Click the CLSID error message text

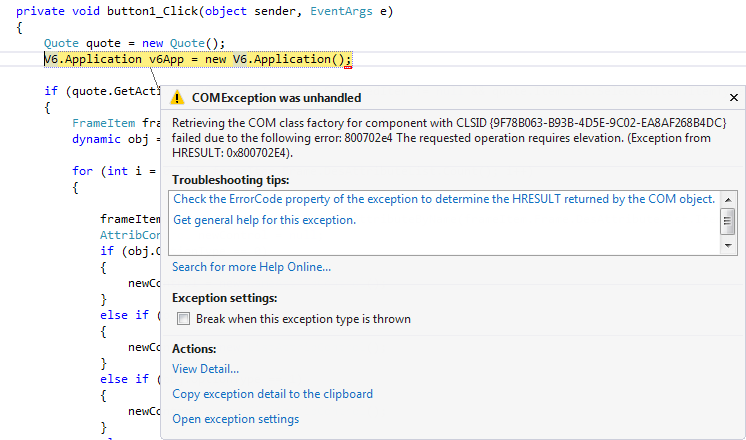click(449, 138)
